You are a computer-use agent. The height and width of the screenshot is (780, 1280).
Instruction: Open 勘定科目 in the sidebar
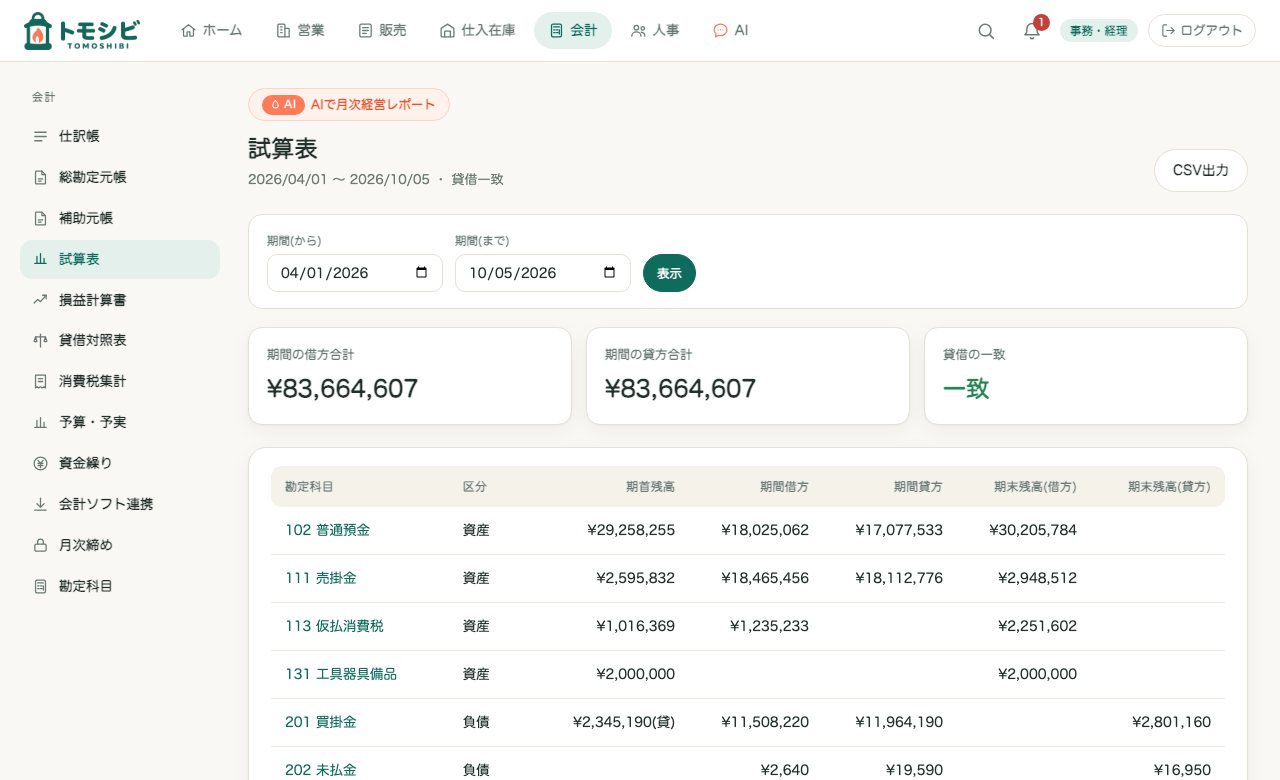click(x=120, y=586)
